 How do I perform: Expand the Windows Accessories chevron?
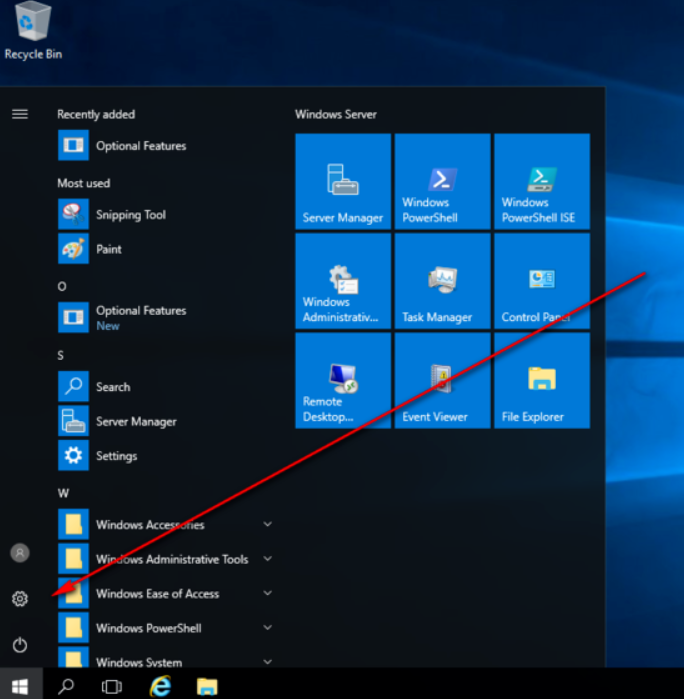[x=268, y=524]
